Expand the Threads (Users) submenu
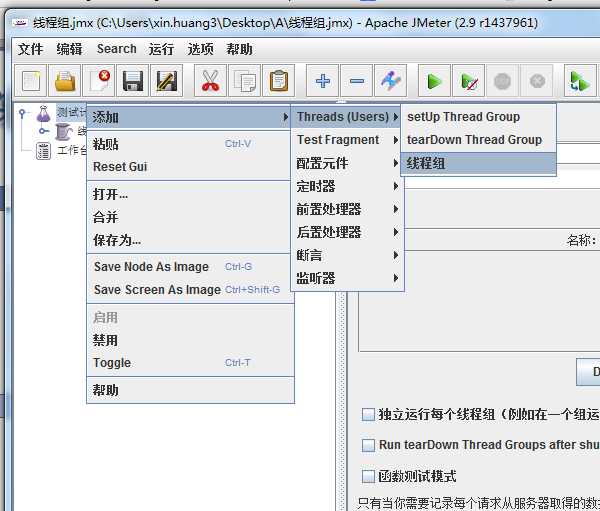Screen dimensions: 600x511 coord(346,117)
